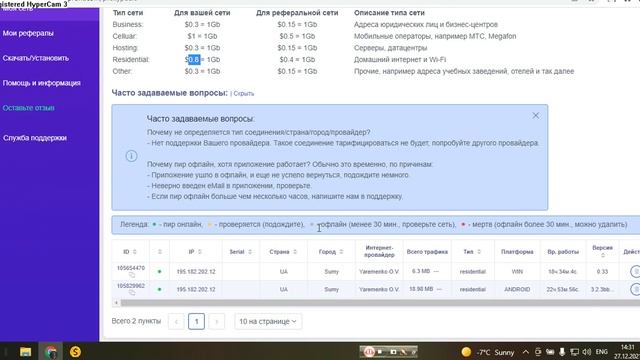
Task: Click '$0.4 = 1Gb' referral price for Residential
Action: pos(297,60)
